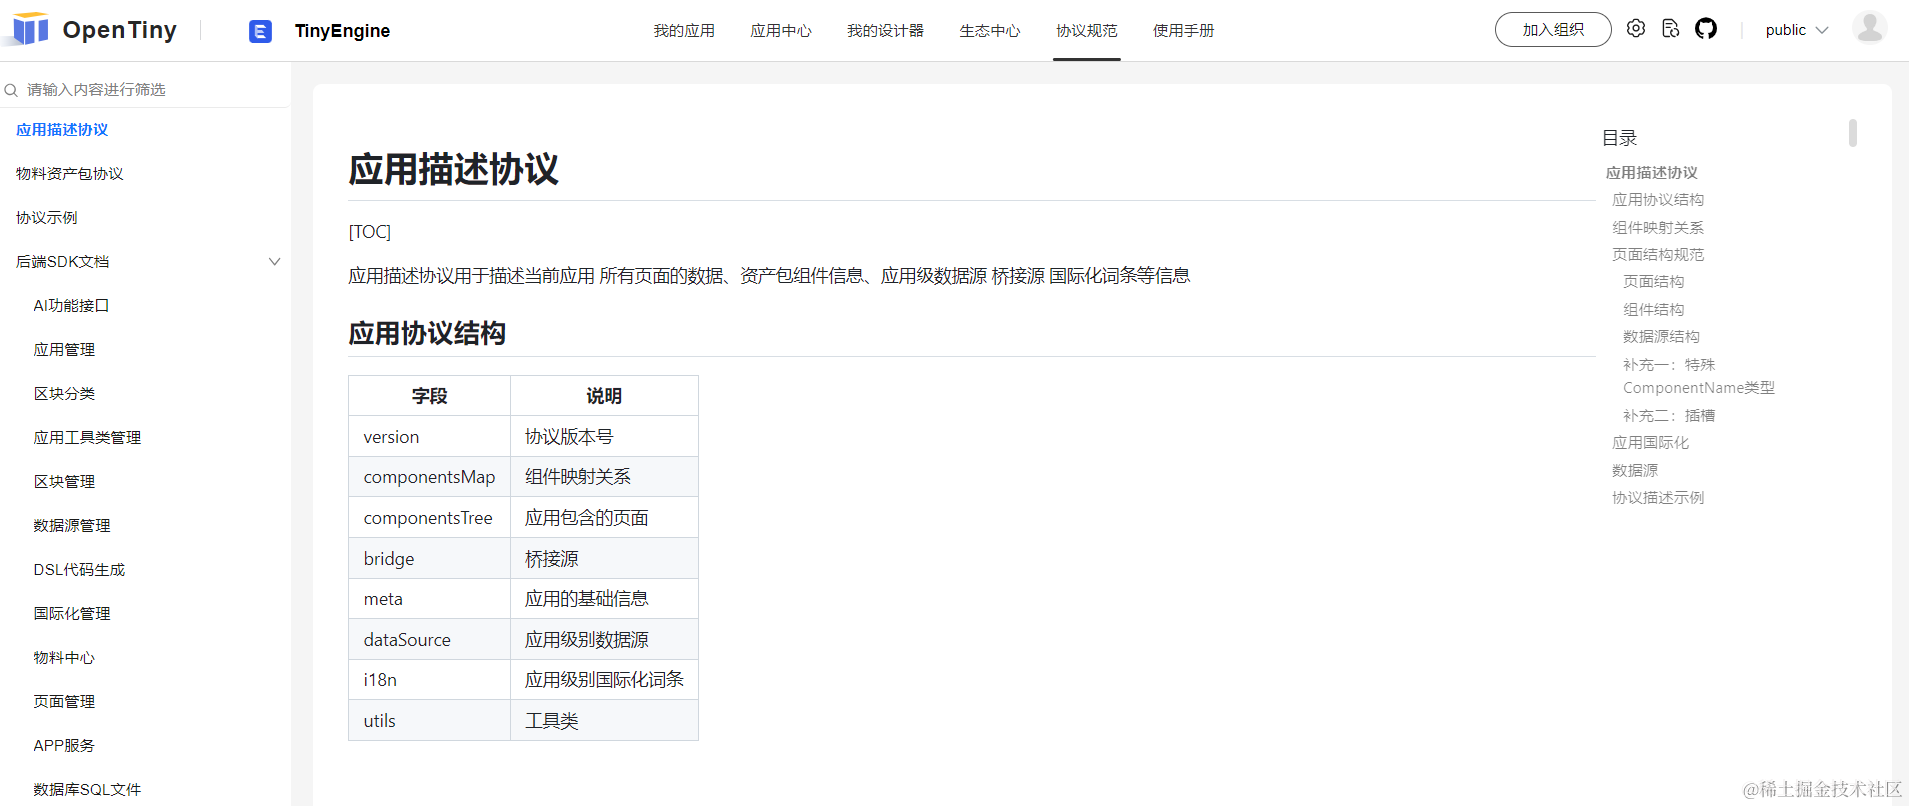Viewport: 1909px width, 806px height.
Task: Open 国际化管理 in the sidebar
Action: coord(72,614)
